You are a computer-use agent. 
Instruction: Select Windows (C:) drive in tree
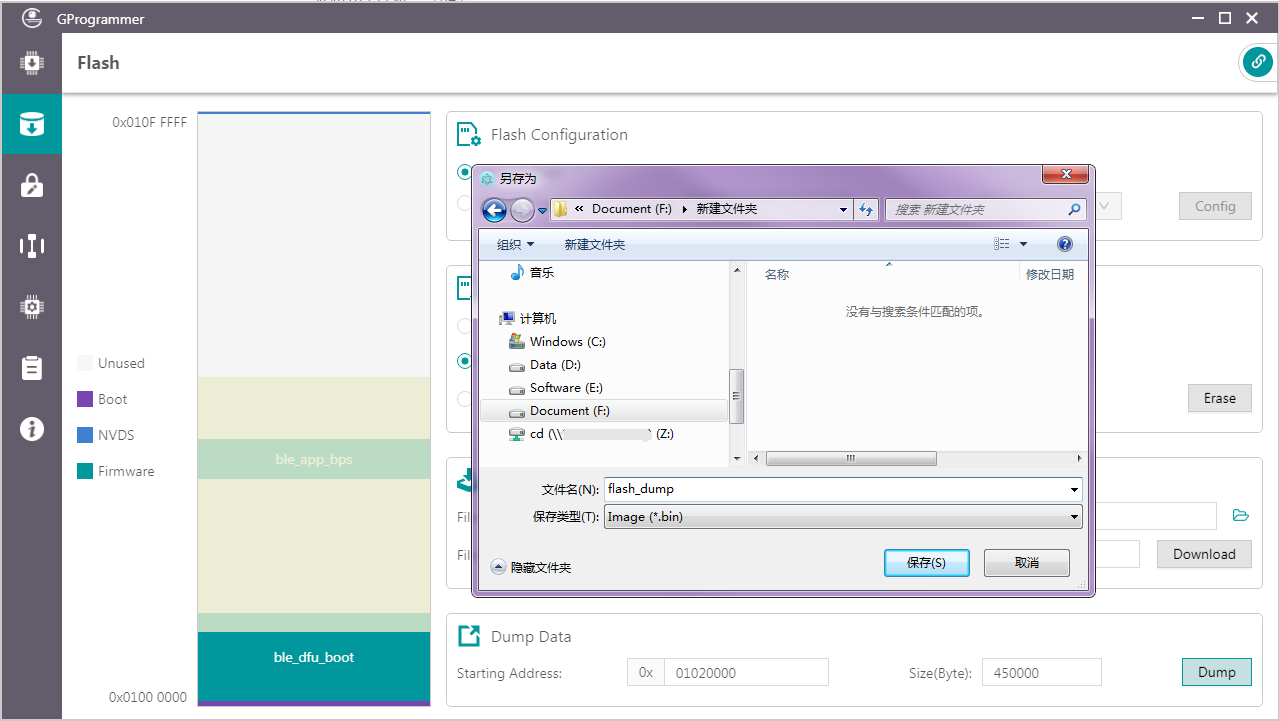pos(567,342)
